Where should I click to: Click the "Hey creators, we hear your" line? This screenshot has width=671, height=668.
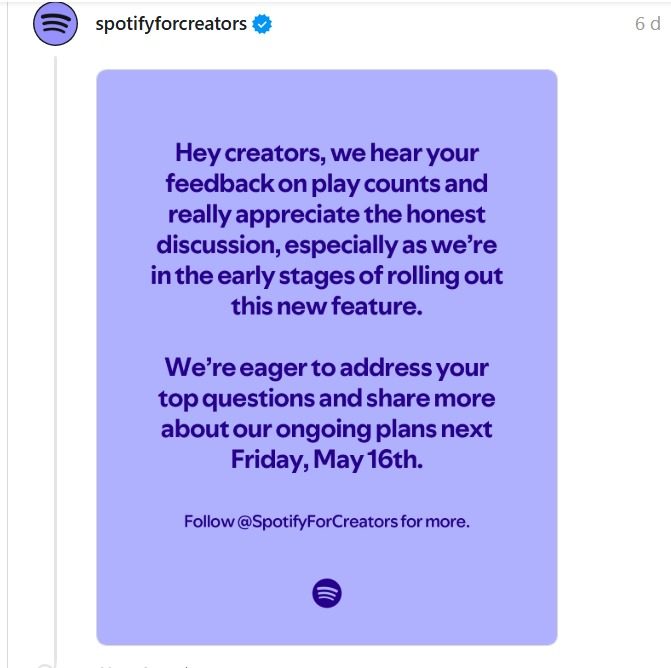click(x=327, y=154)
